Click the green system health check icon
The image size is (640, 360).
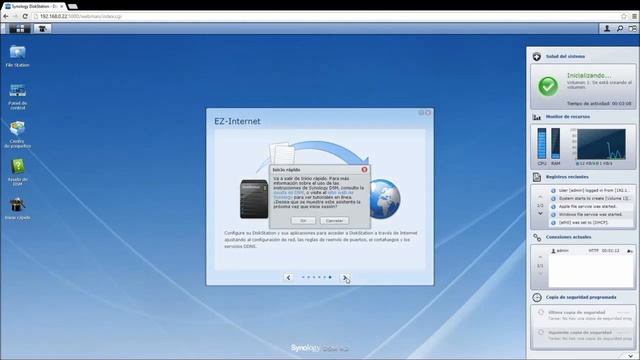coord(548,86)
